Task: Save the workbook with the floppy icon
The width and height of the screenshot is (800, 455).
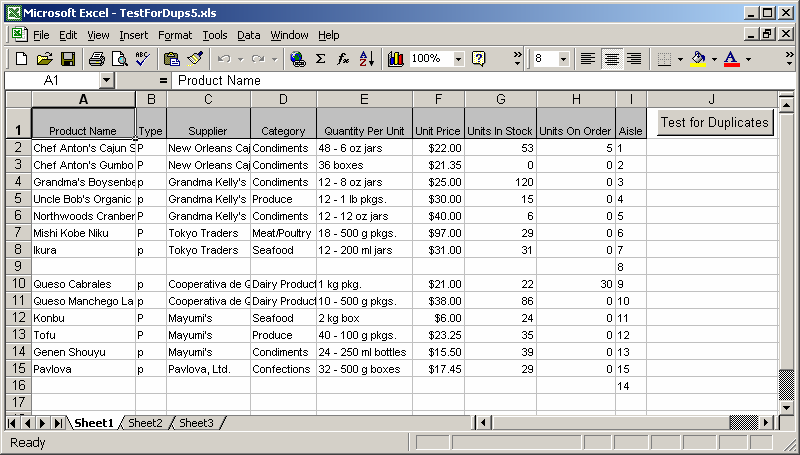Action: [68, 59]
